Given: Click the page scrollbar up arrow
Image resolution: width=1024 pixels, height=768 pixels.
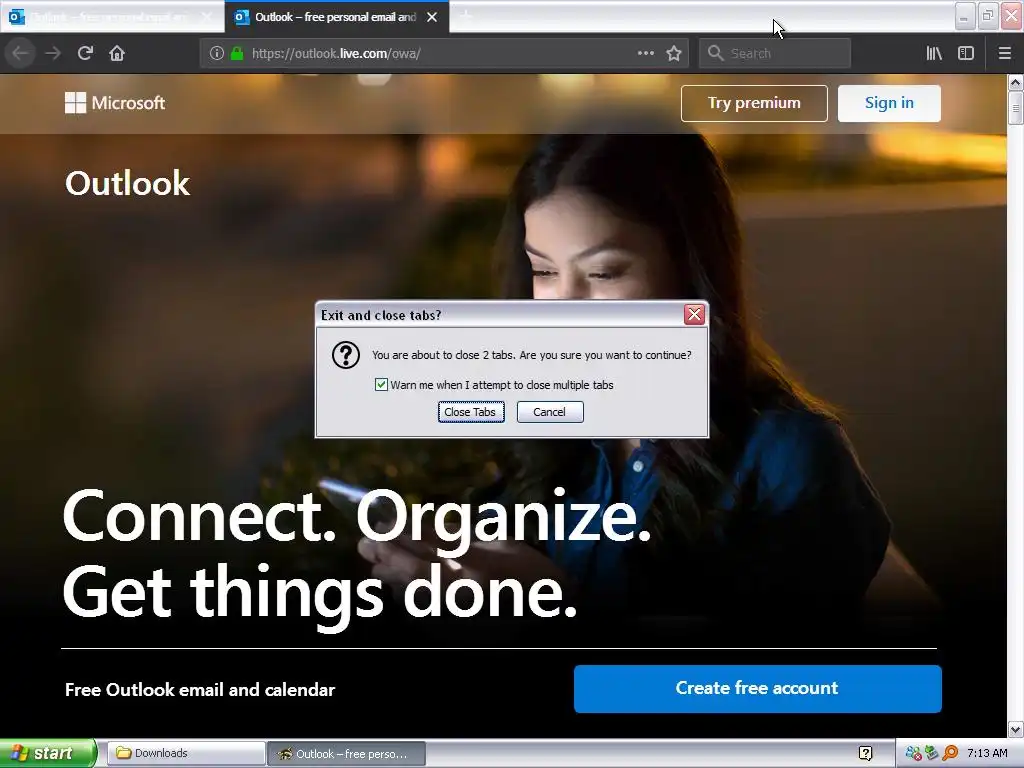Looking at the screenshot, I should pyautogui.click(x=1016, y=82).
